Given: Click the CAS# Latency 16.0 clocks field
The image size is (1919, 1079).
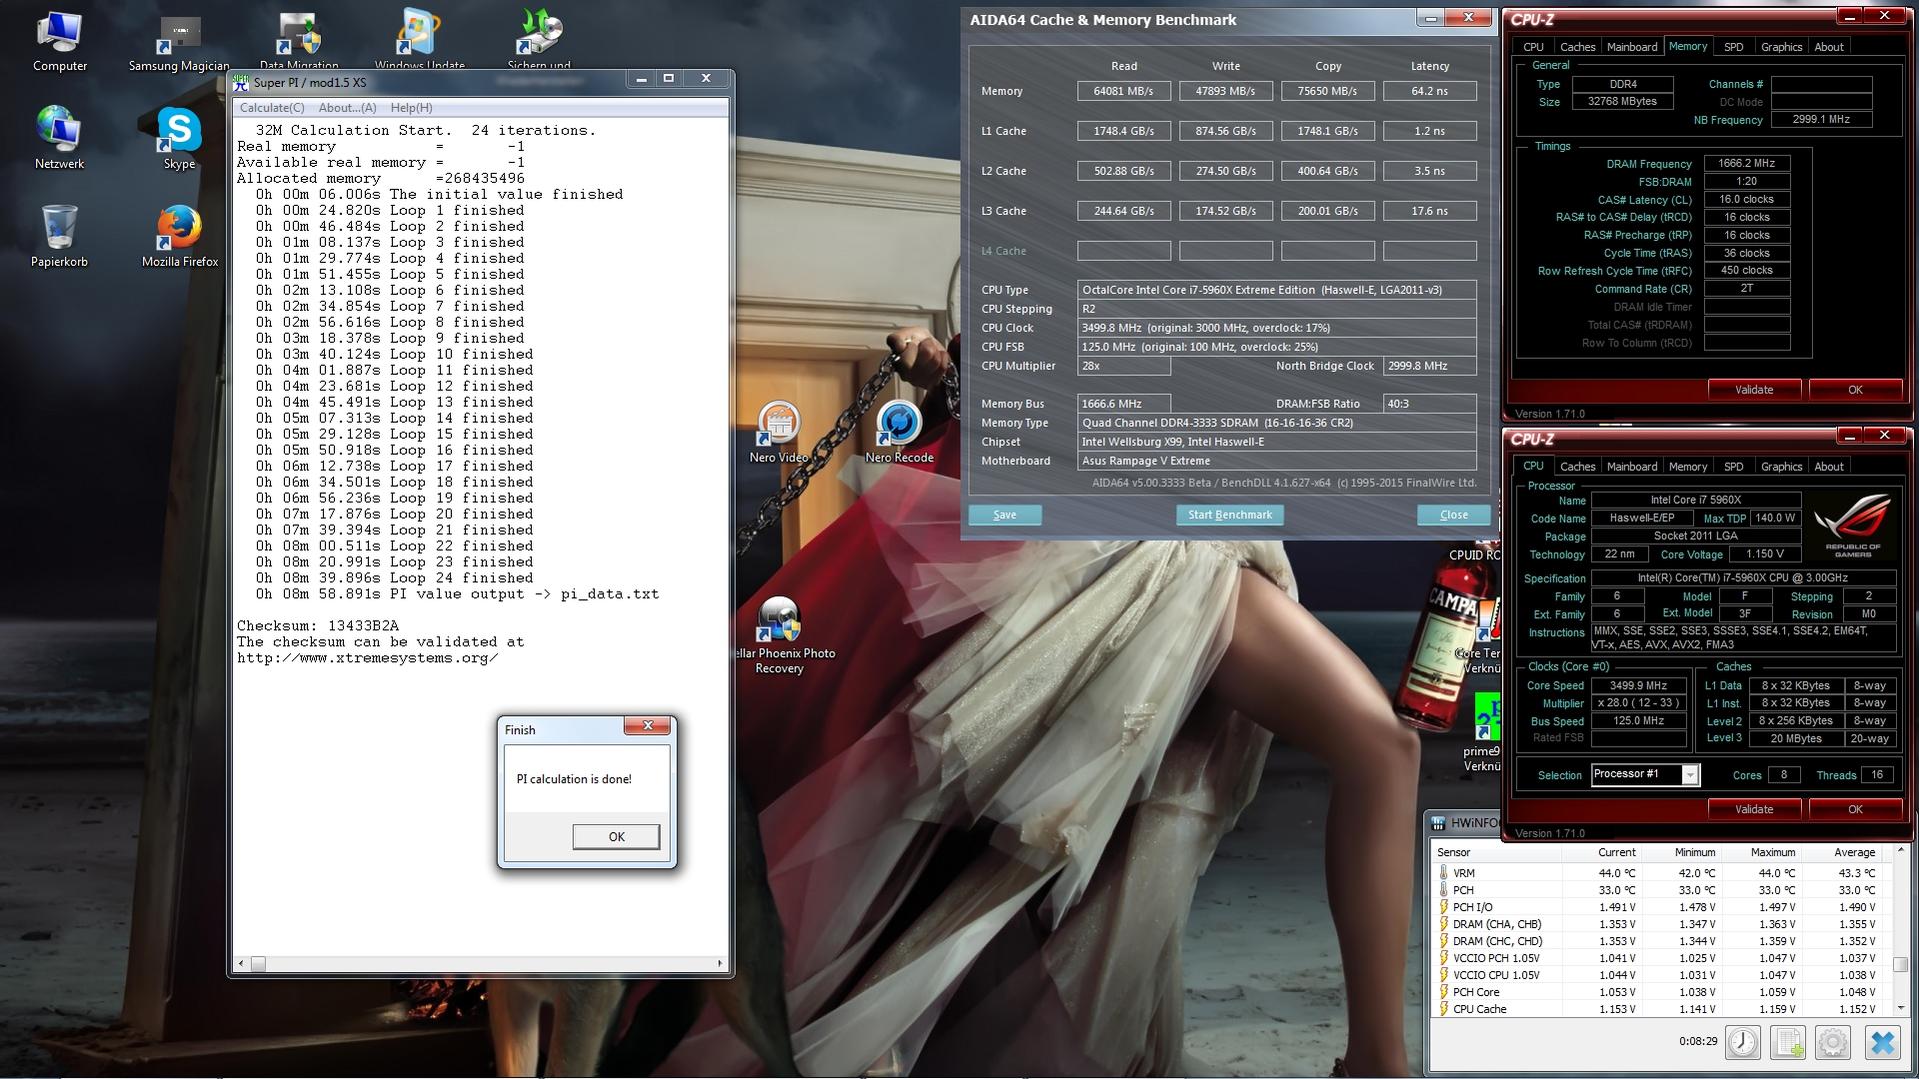Looking at the screenshot, I should tap(1746, 199).
